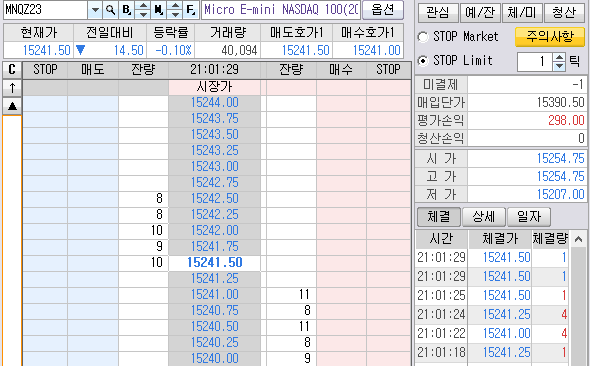Switch to the 체/미 tab

[x=522, y=13]
